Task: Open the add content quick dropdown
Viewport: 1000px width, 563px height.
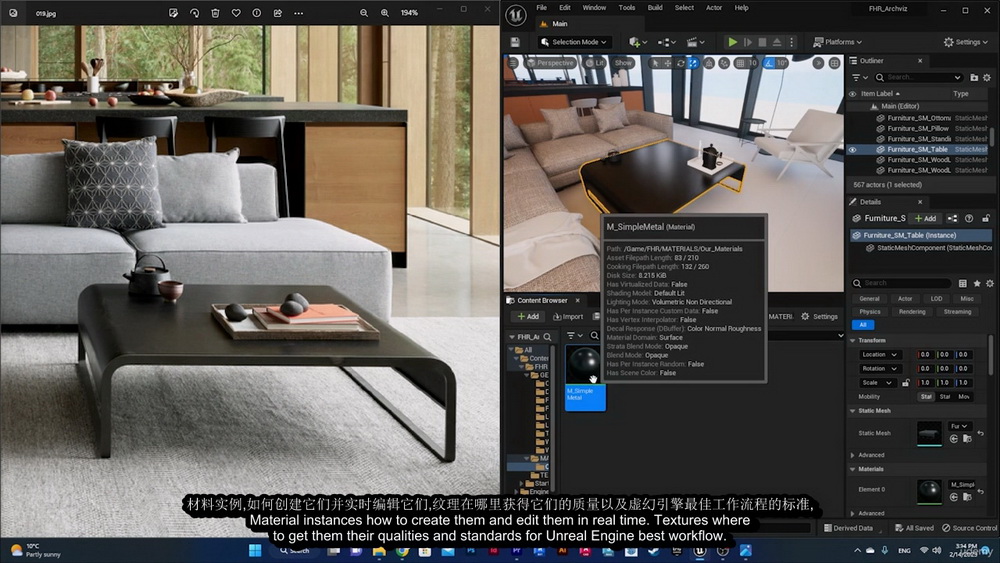Action: (x=638, y=42)
